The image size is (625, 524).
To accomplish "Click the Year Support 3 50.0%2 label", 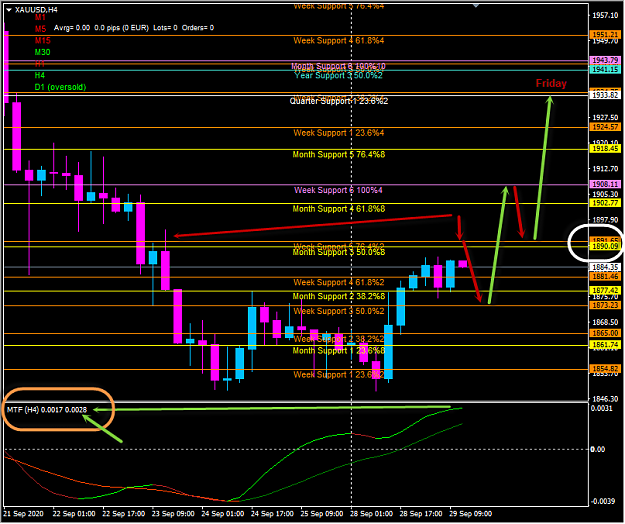I will pos(338,76).
